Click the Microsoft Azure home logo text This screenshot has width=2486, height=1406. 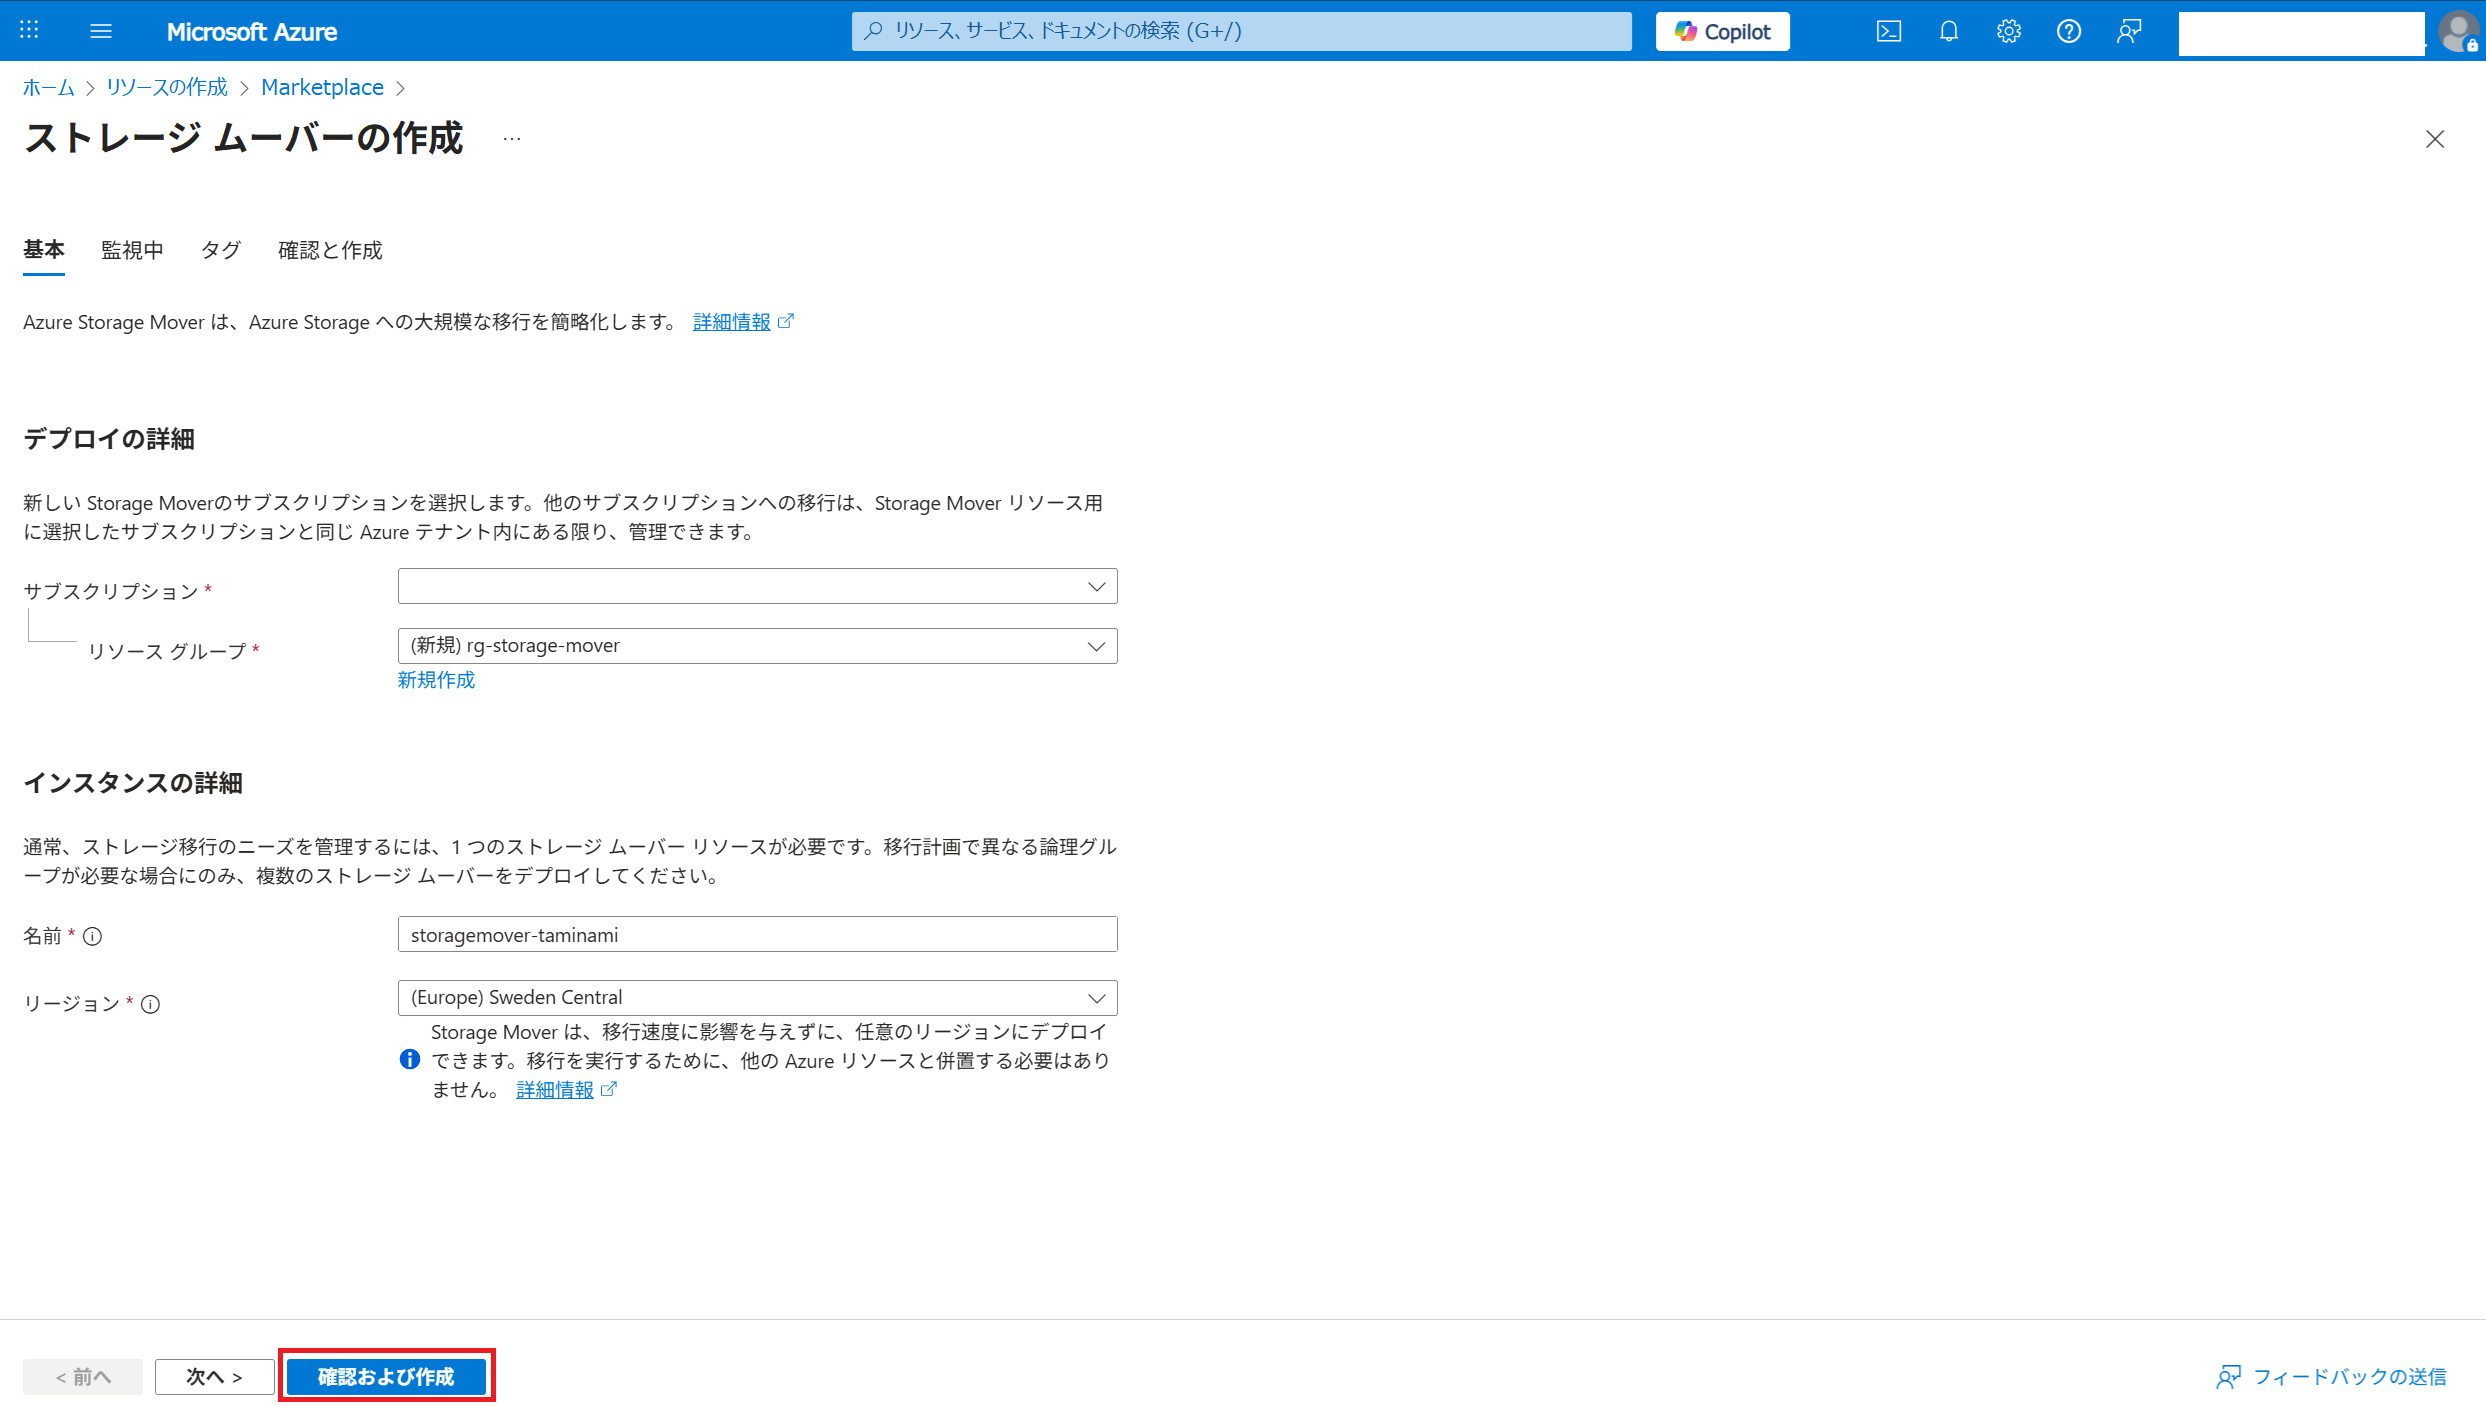[251, 32]
